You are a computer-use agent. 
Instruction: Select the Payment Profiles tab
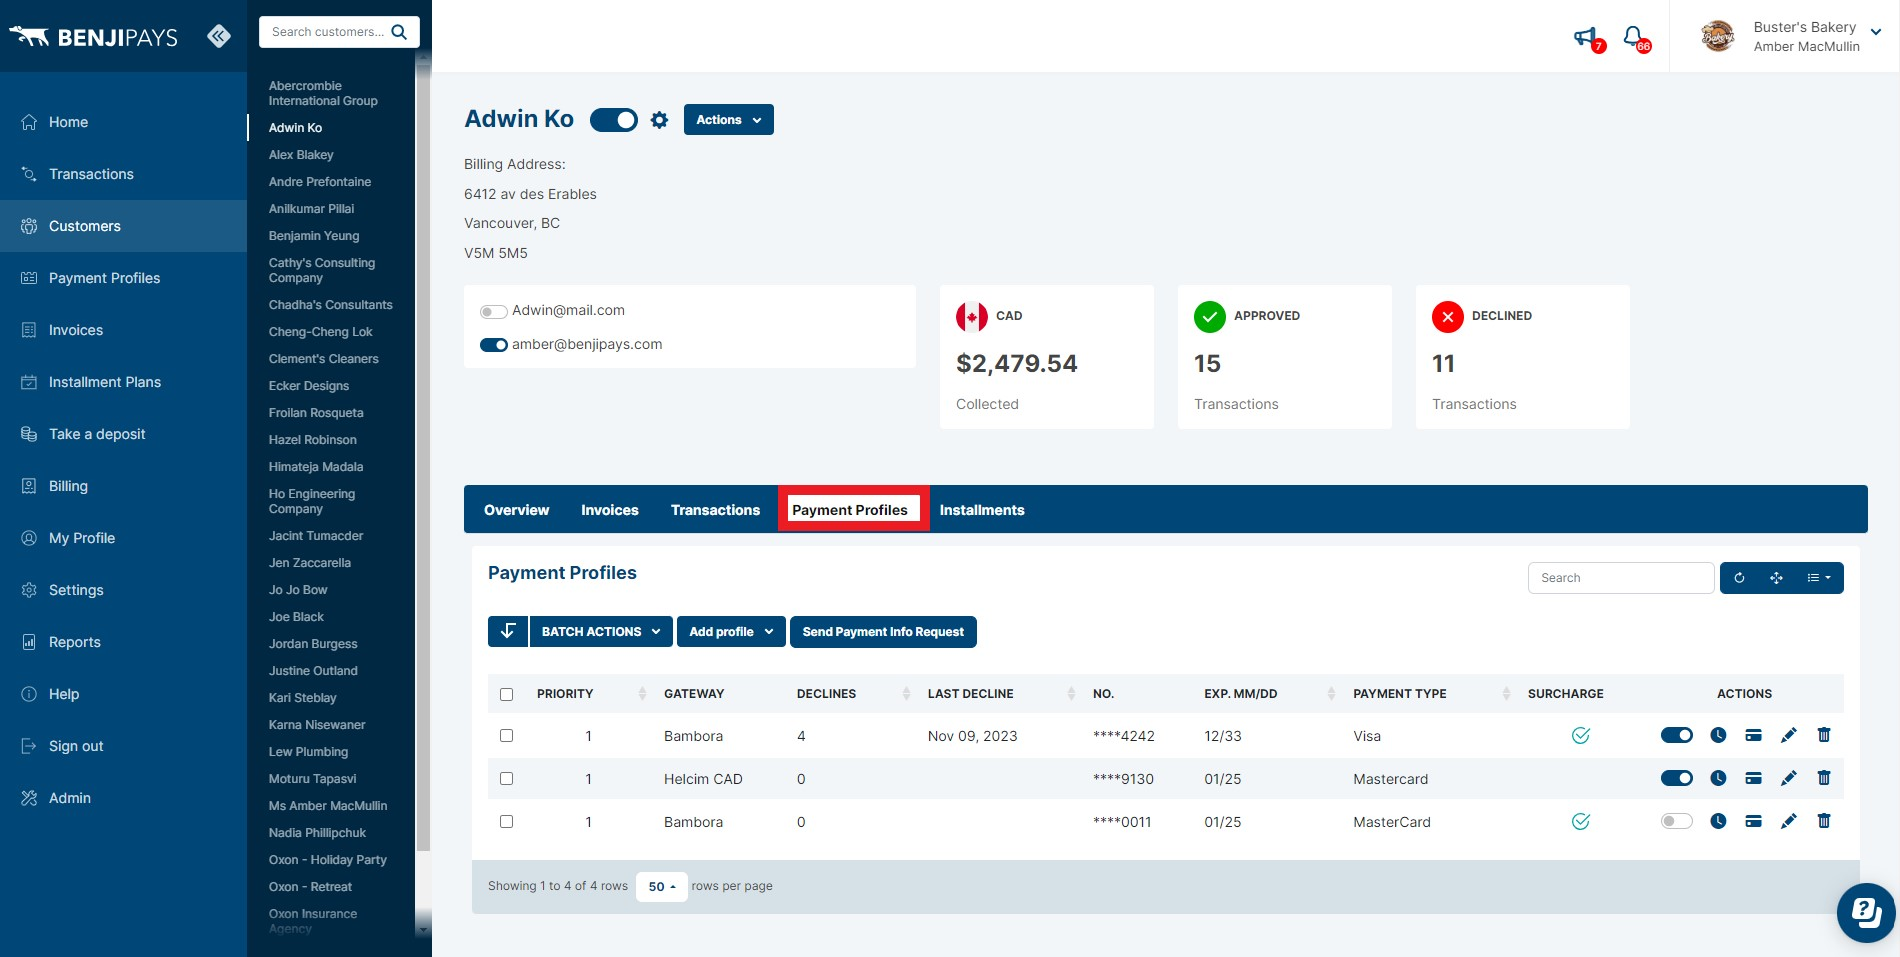(x=850, y=510)
